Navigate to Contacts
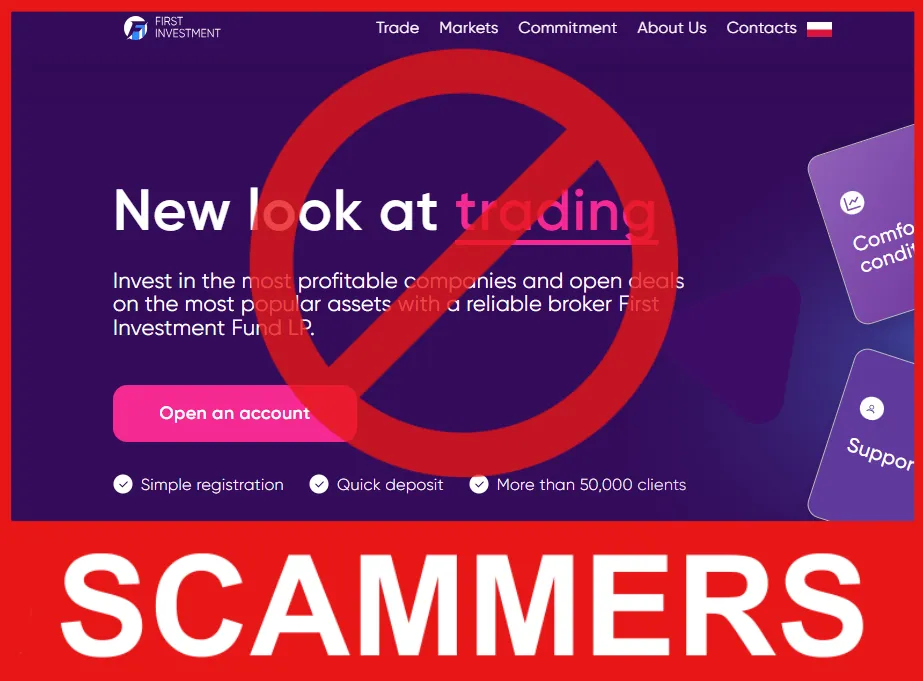Viewport: 923px width, 681px height. tap(761, 28)
